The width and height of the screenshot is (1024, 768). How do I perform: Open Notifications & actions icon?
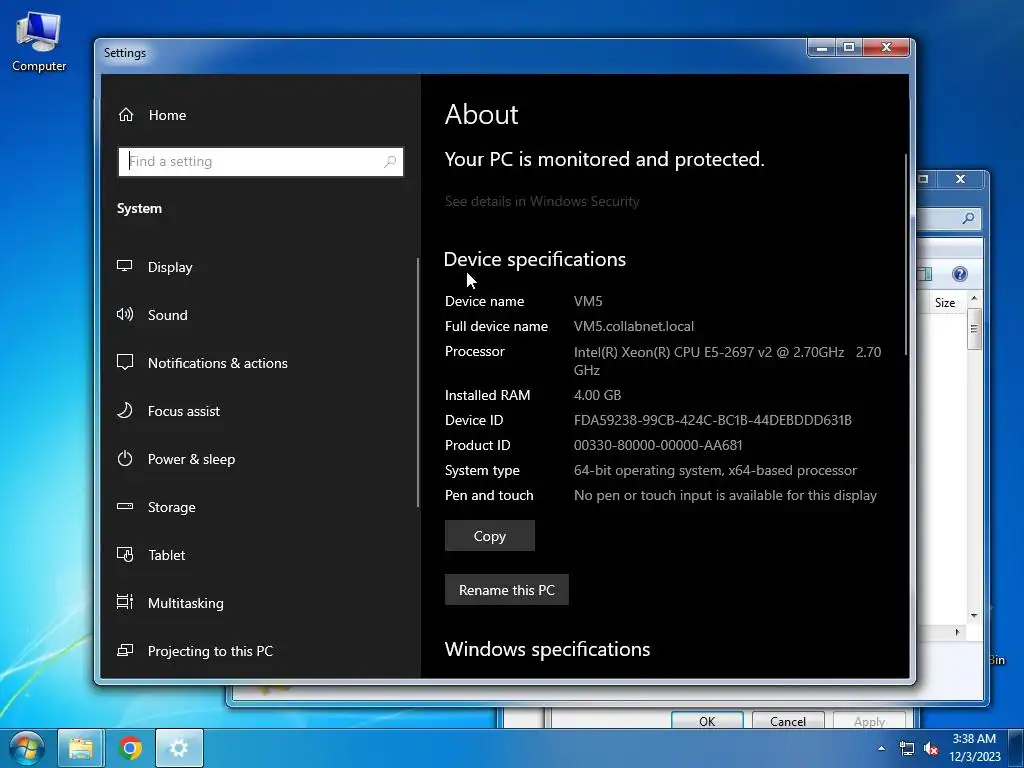pyautogui.click(x=125, y=362)
